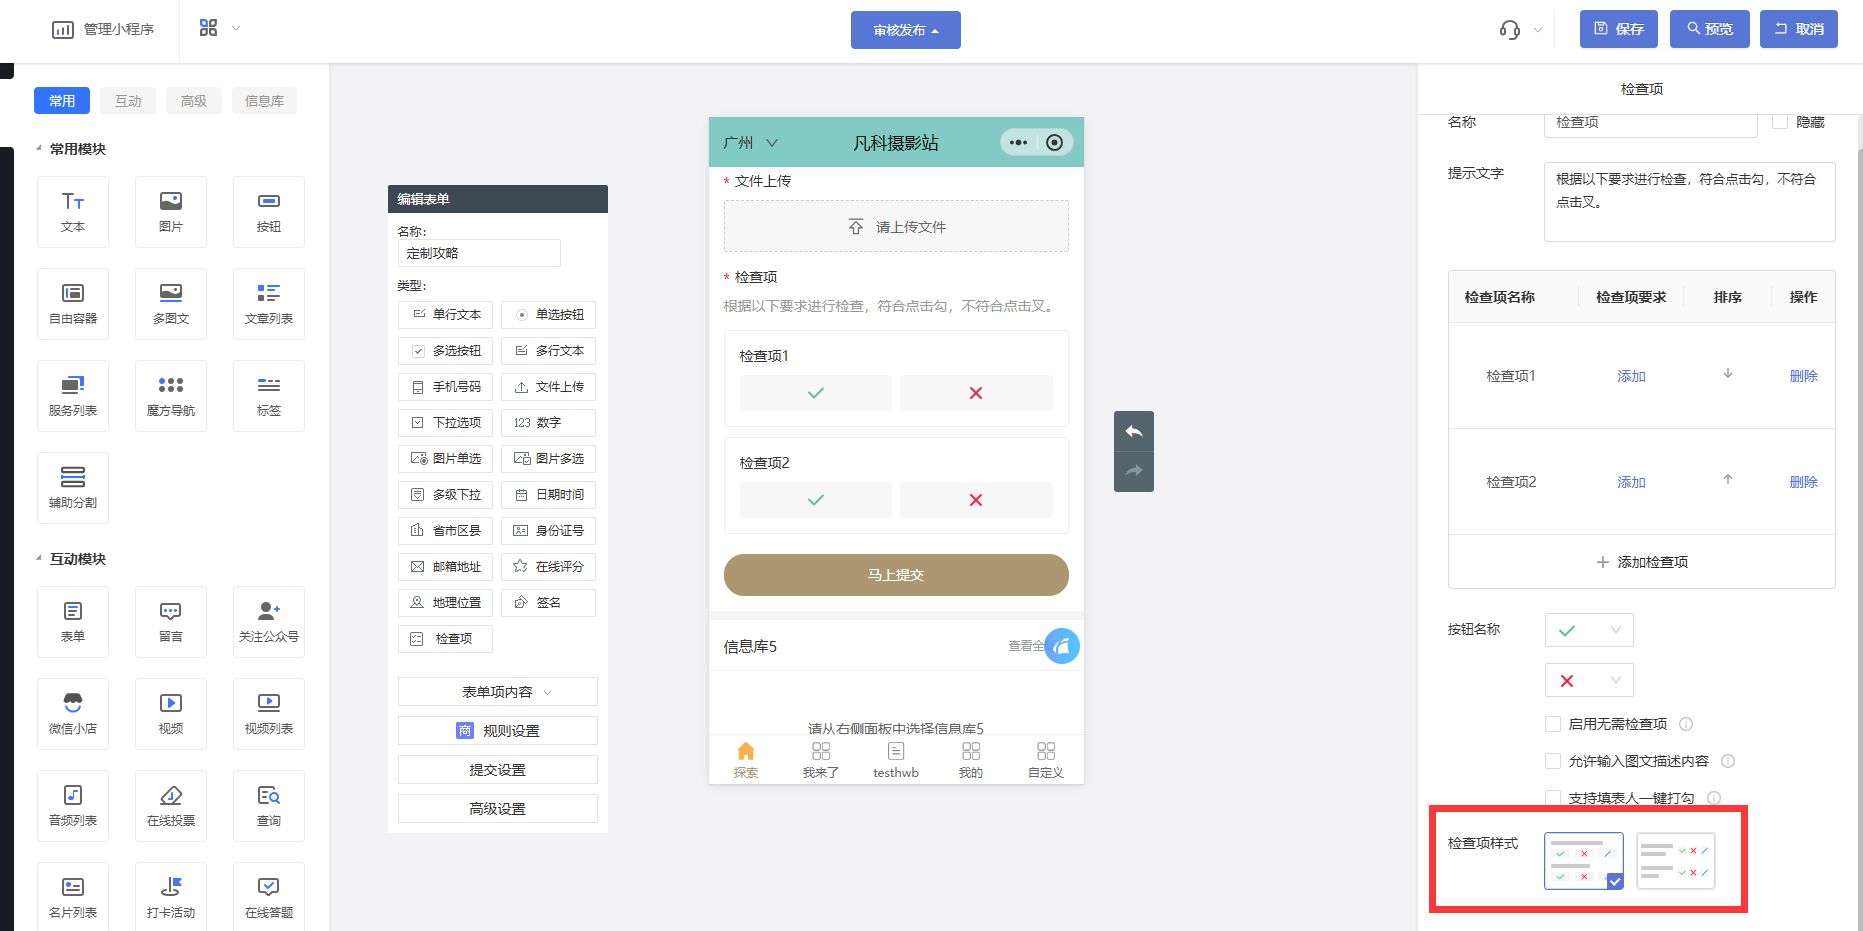
Task: Add the 文本 text module
Action: (73, 211)
